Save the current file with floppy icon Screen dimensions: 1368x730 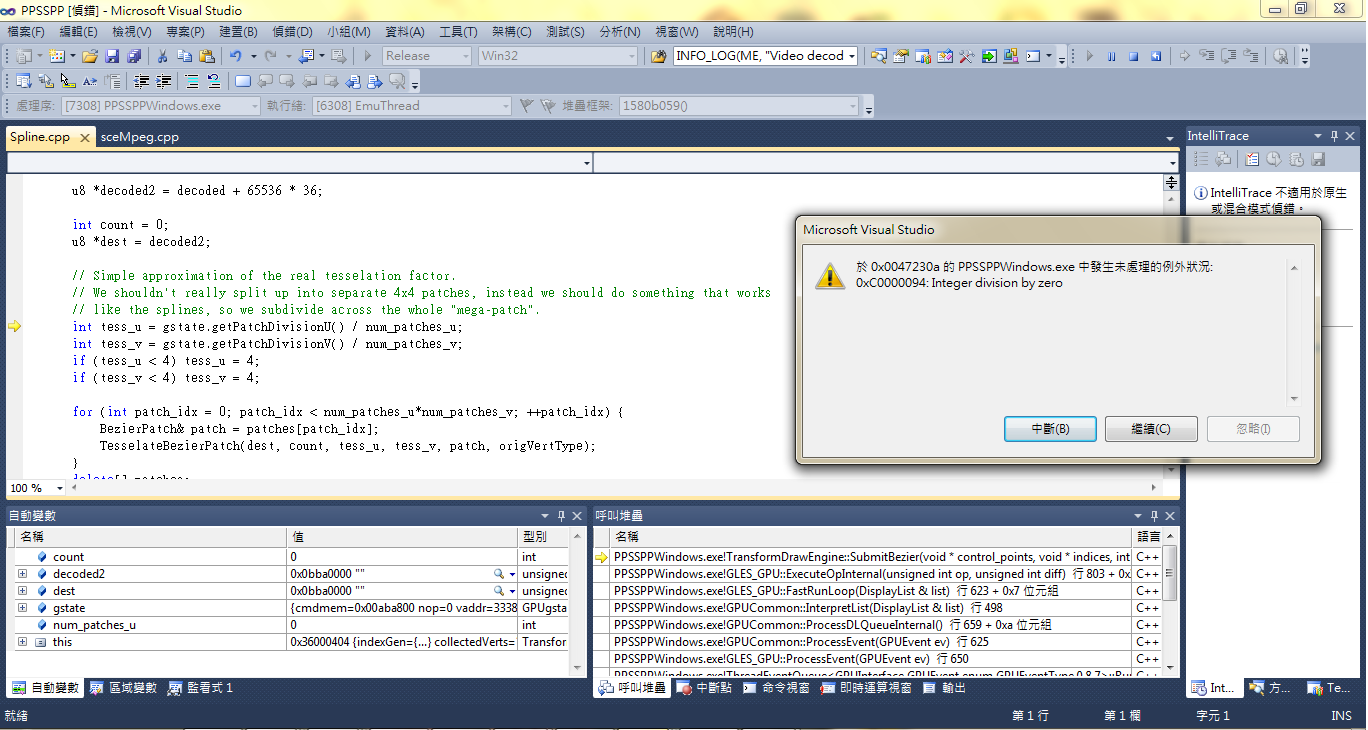tap(112, 56)
